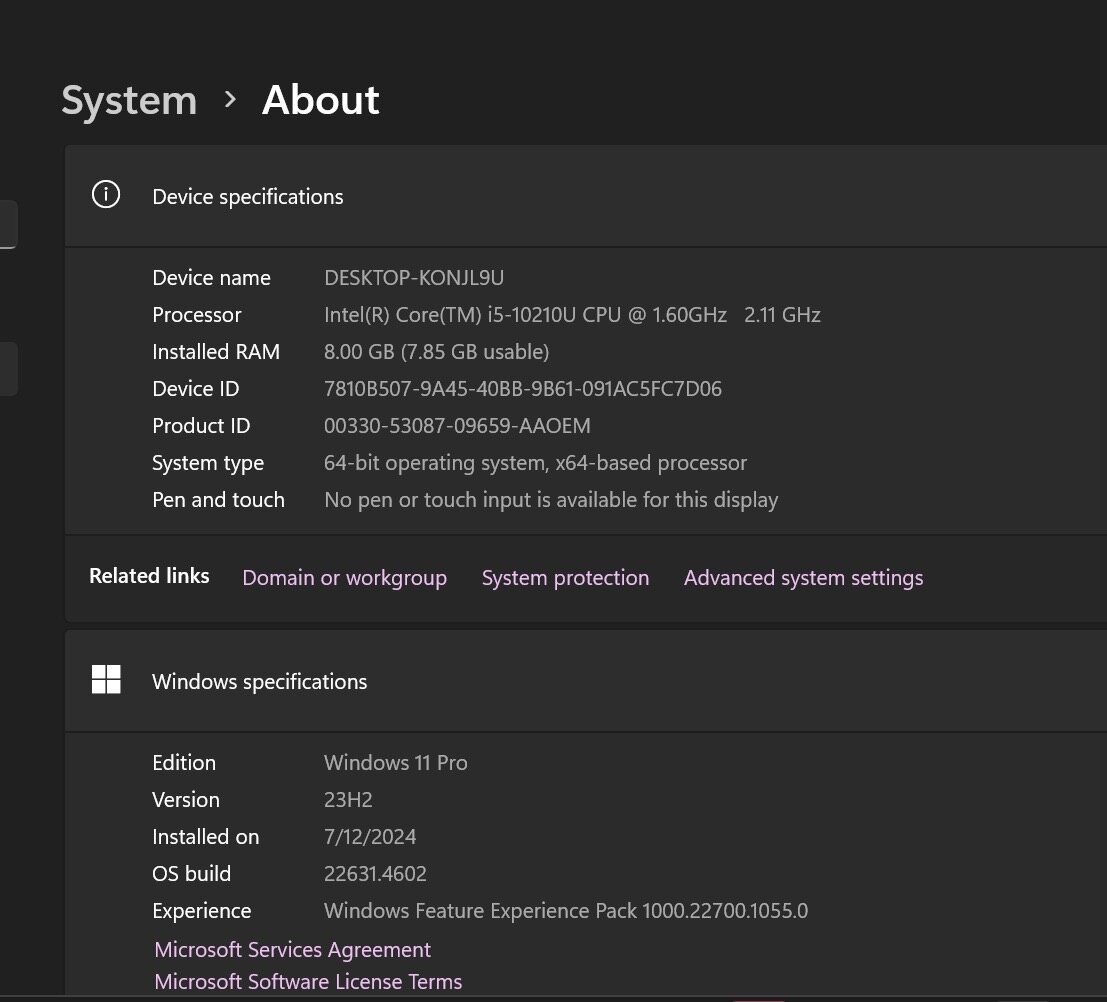Select the About breadcrumb label

[x=320, y=100]
